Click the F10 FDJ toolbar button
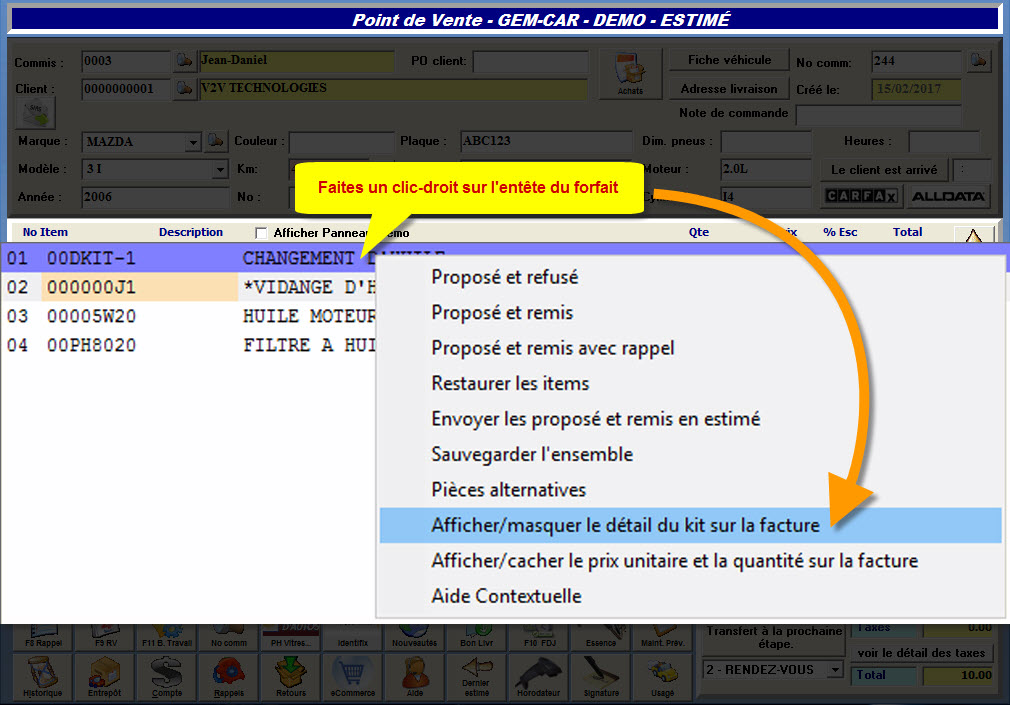This screenshot has width=1010, height=705. [x=538, y=637]
